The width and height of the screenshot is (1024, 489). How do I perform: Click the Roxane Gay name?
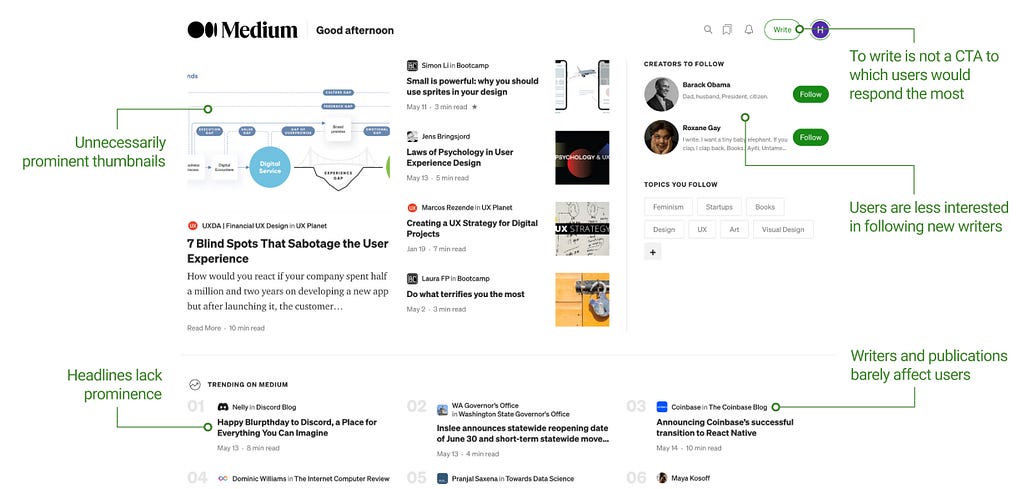click(701, 128)
